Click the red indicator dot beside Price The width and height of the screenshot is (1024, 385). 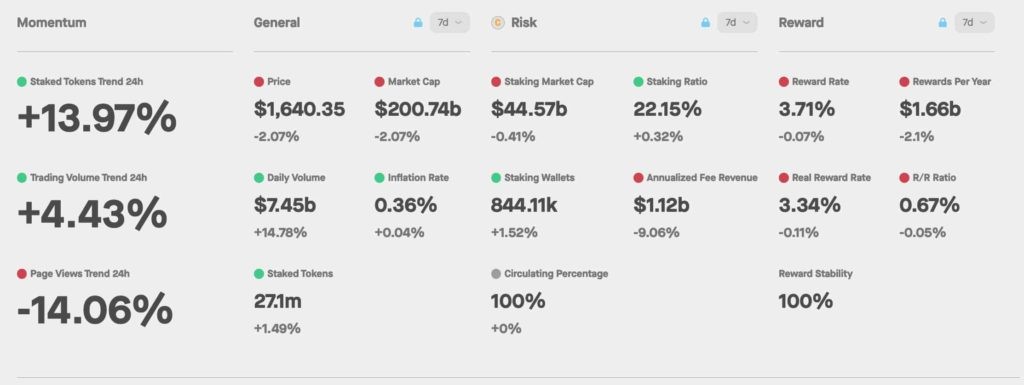[x=259, y=82]
